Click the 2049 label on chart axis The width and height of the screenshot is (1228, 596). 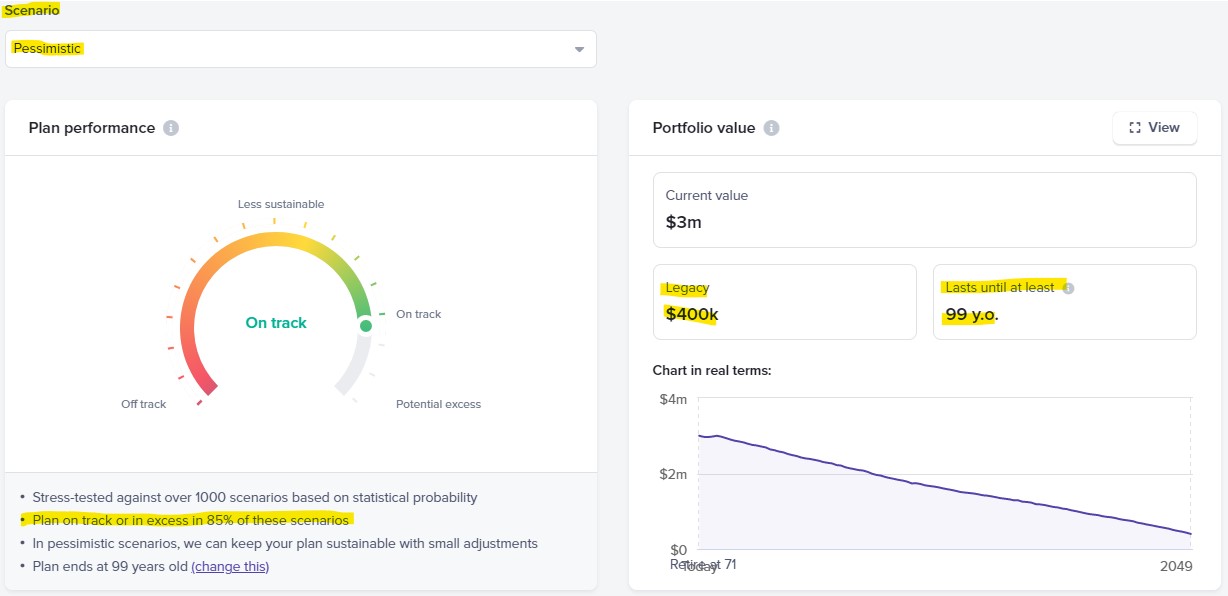1174,565
